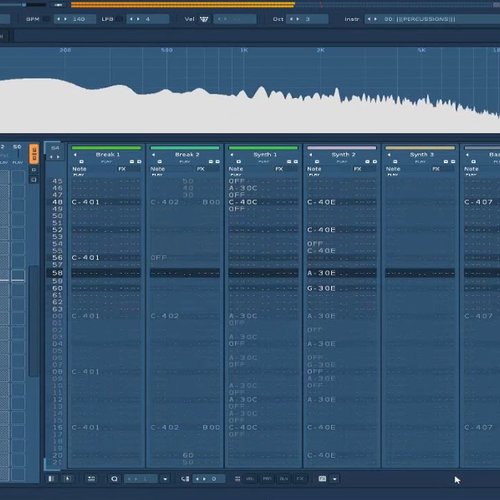Increase the BPM with its right arrow
The width and height of the screenshot is (500, 500).
pos(65,19)
